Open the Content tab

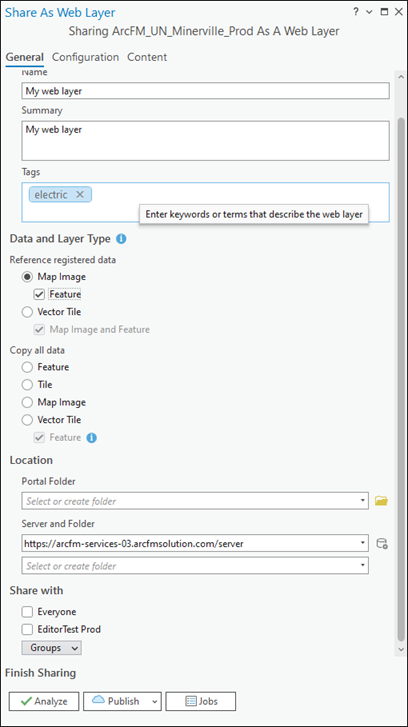coord(147,57)
